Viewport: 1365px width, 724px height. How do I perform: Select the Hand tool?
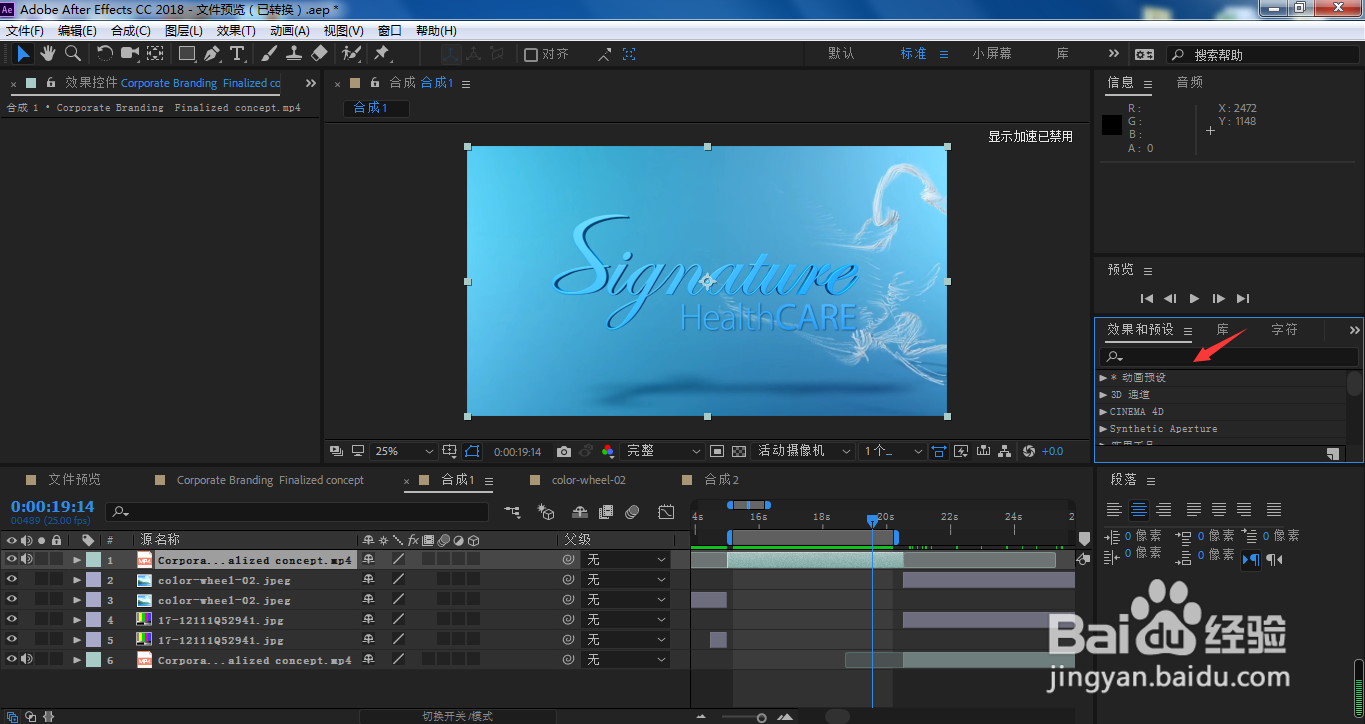pyautogui.click(x=48, y=53)
